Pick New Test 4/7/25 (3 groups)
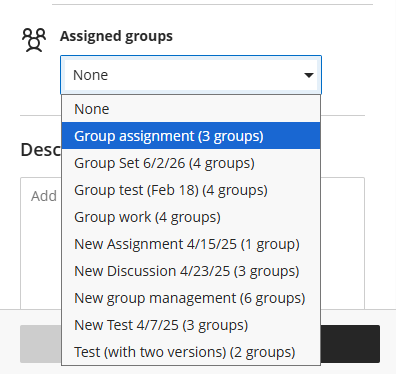The image size is (396, 374). [x=191, y=325]
